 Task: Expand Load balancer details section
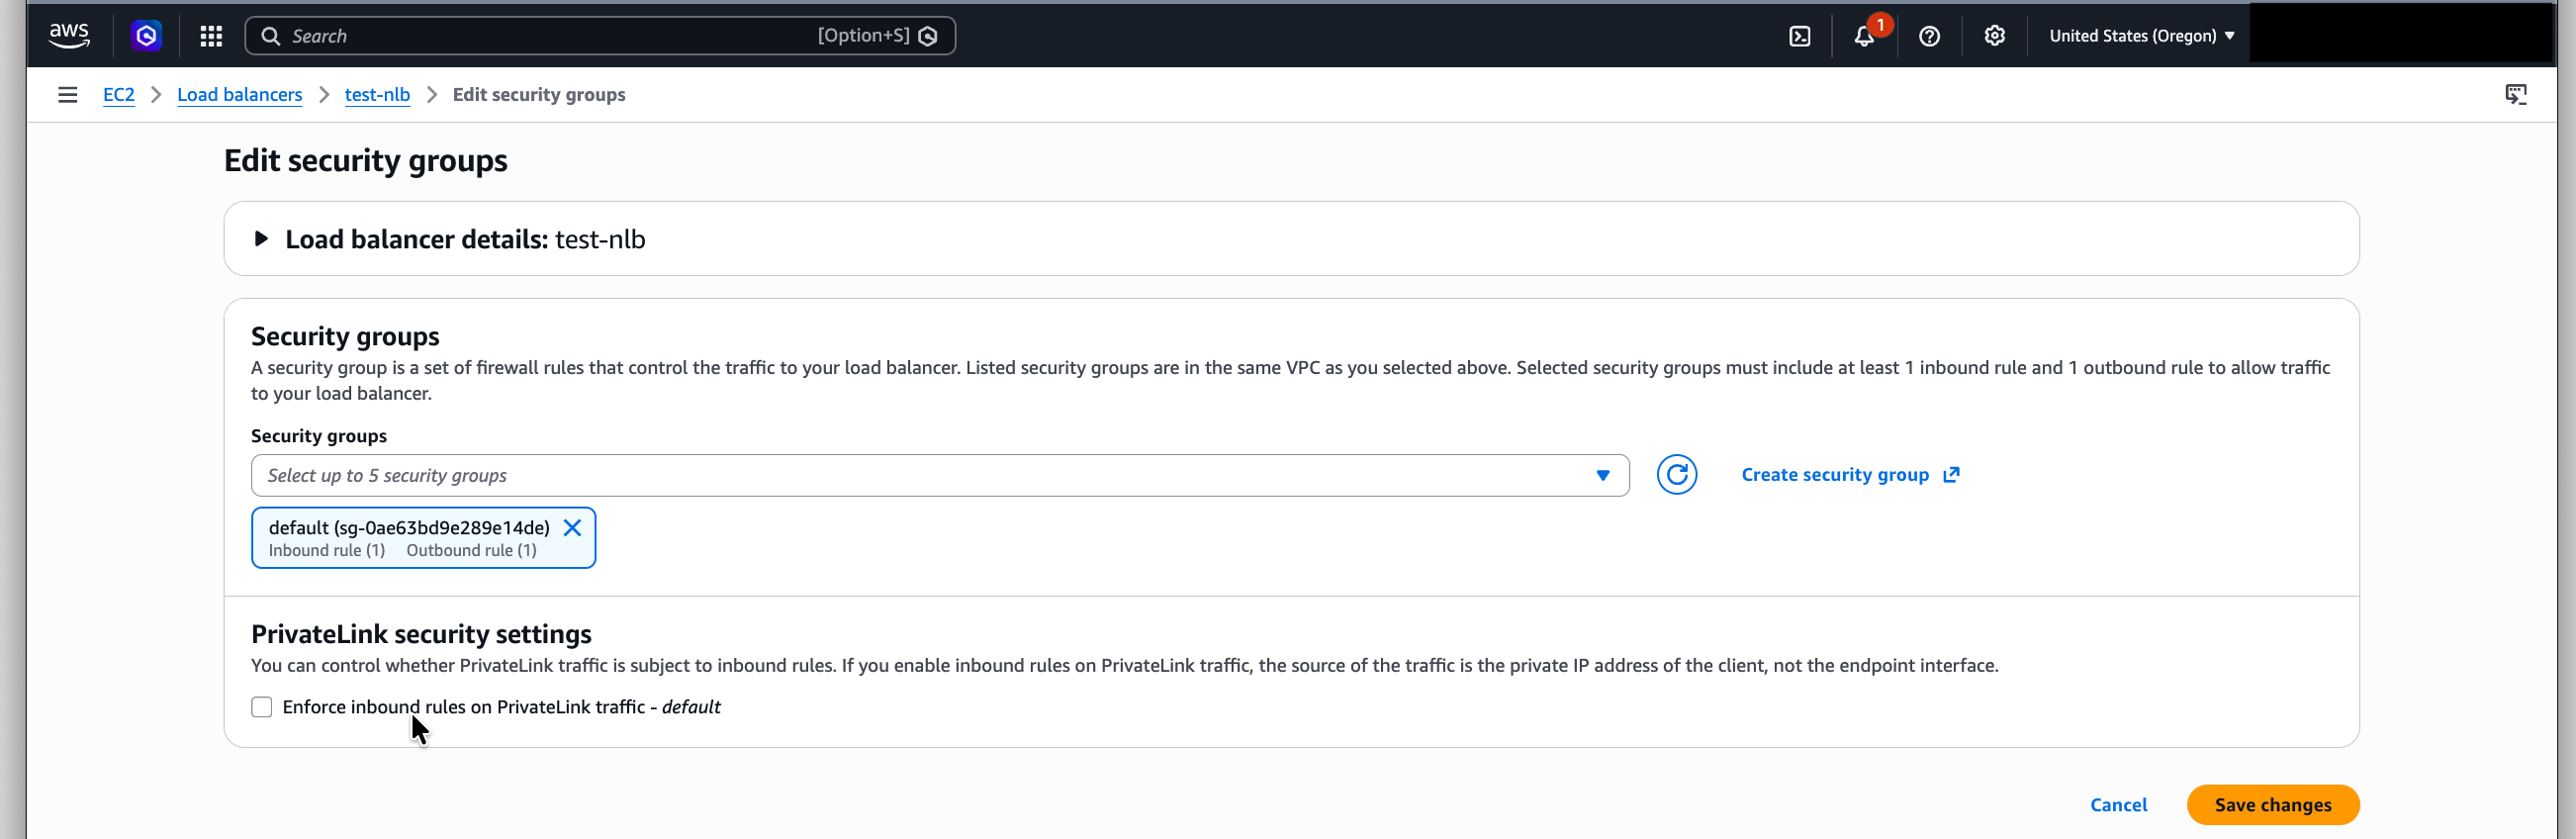tap(261, 239)
